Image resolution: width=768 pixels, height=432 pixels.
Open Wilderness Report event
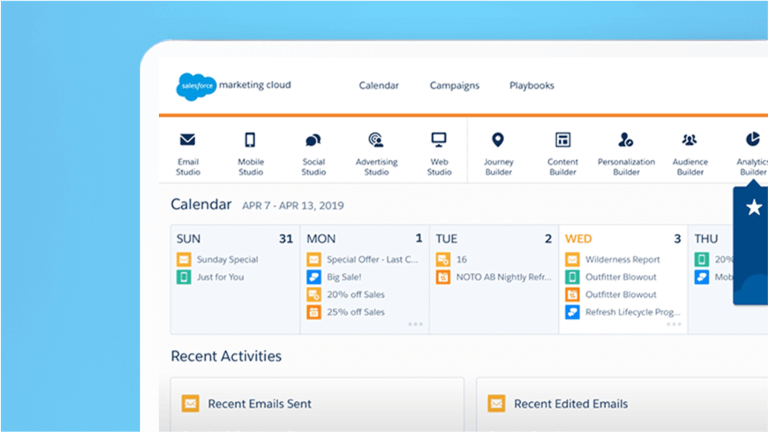click(621, 260)
